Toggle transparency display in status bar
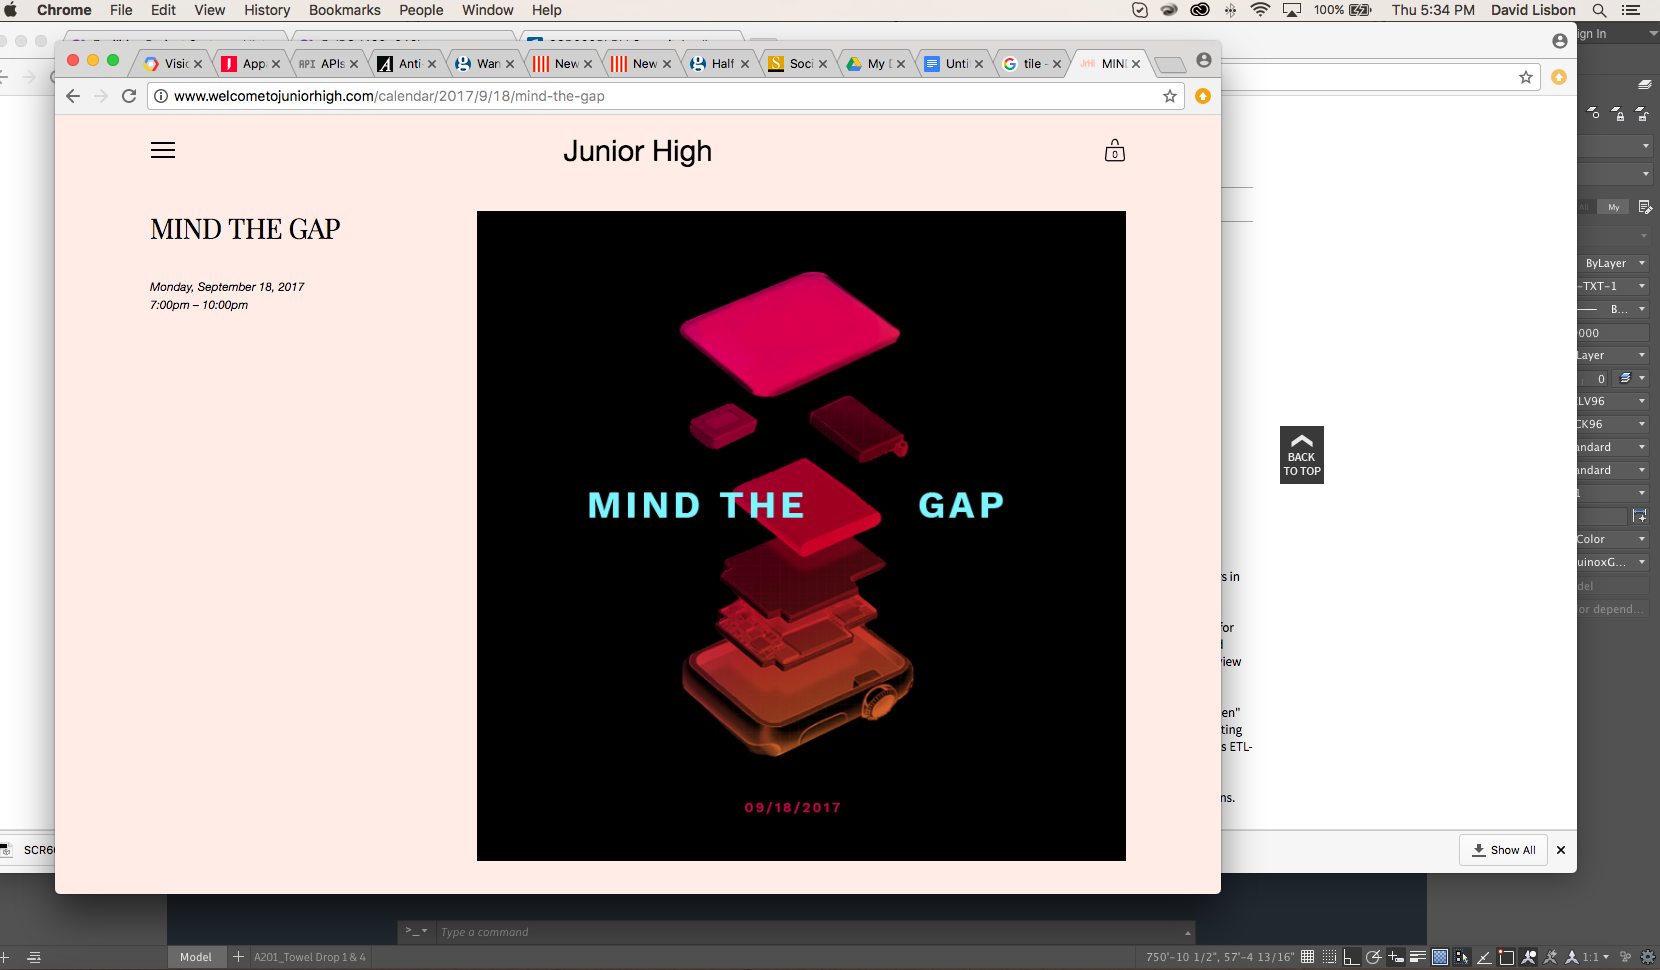This screenshot has height=970, width=1660. [1440, 957]
